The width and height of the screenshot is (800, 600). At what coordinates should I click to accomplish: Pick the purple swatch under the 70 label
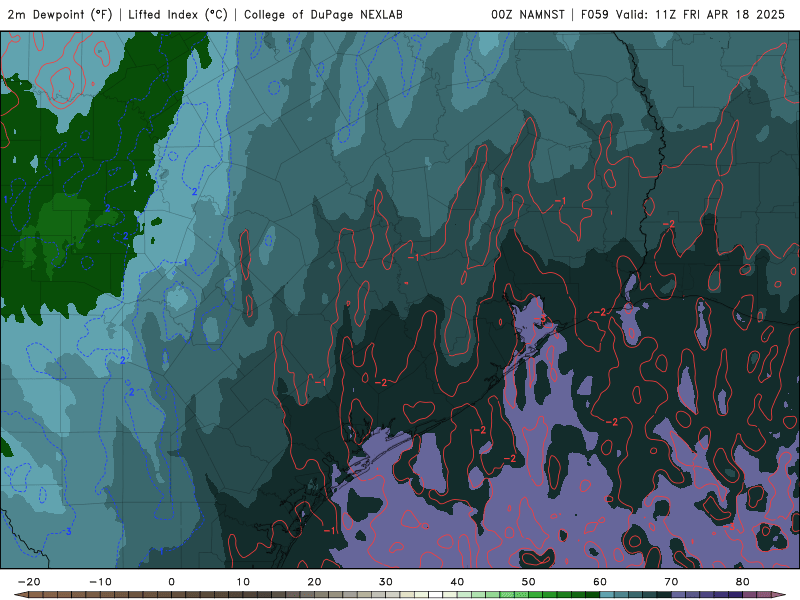click(x=679, y=595)
